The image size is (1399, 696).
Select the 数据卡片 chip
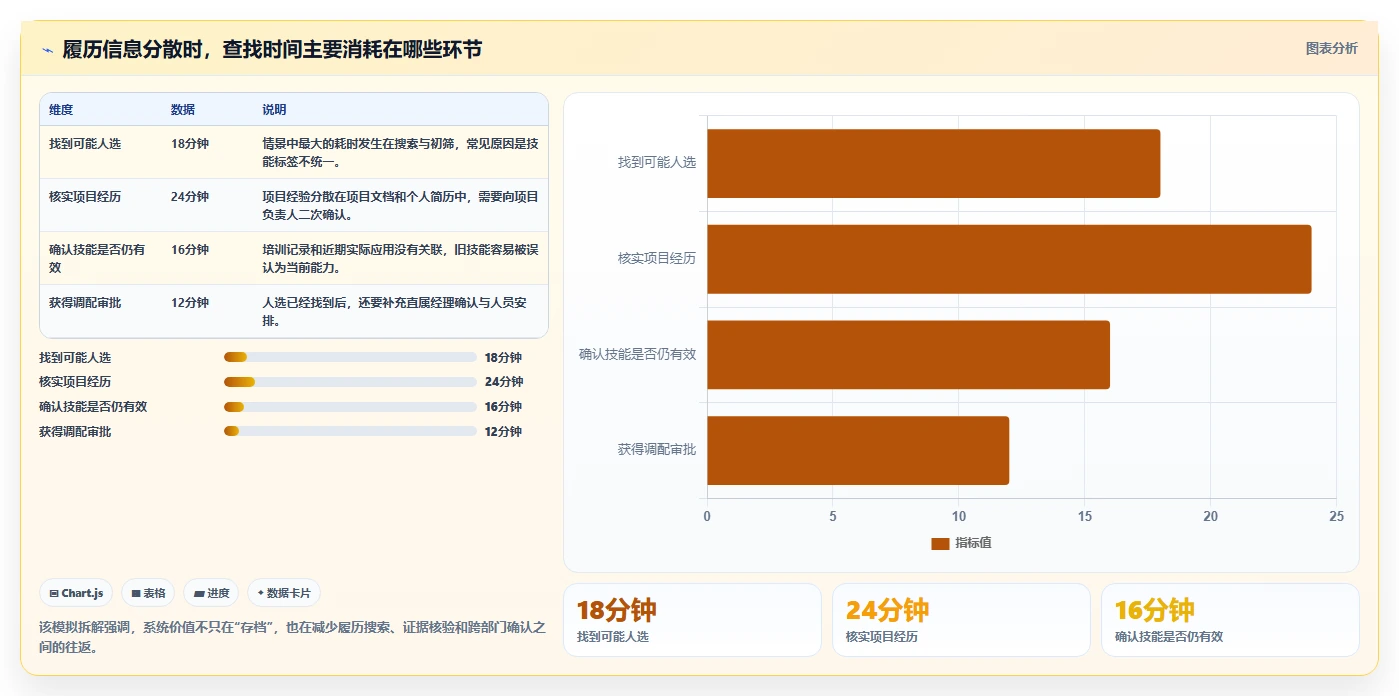[x=284, y=593]
